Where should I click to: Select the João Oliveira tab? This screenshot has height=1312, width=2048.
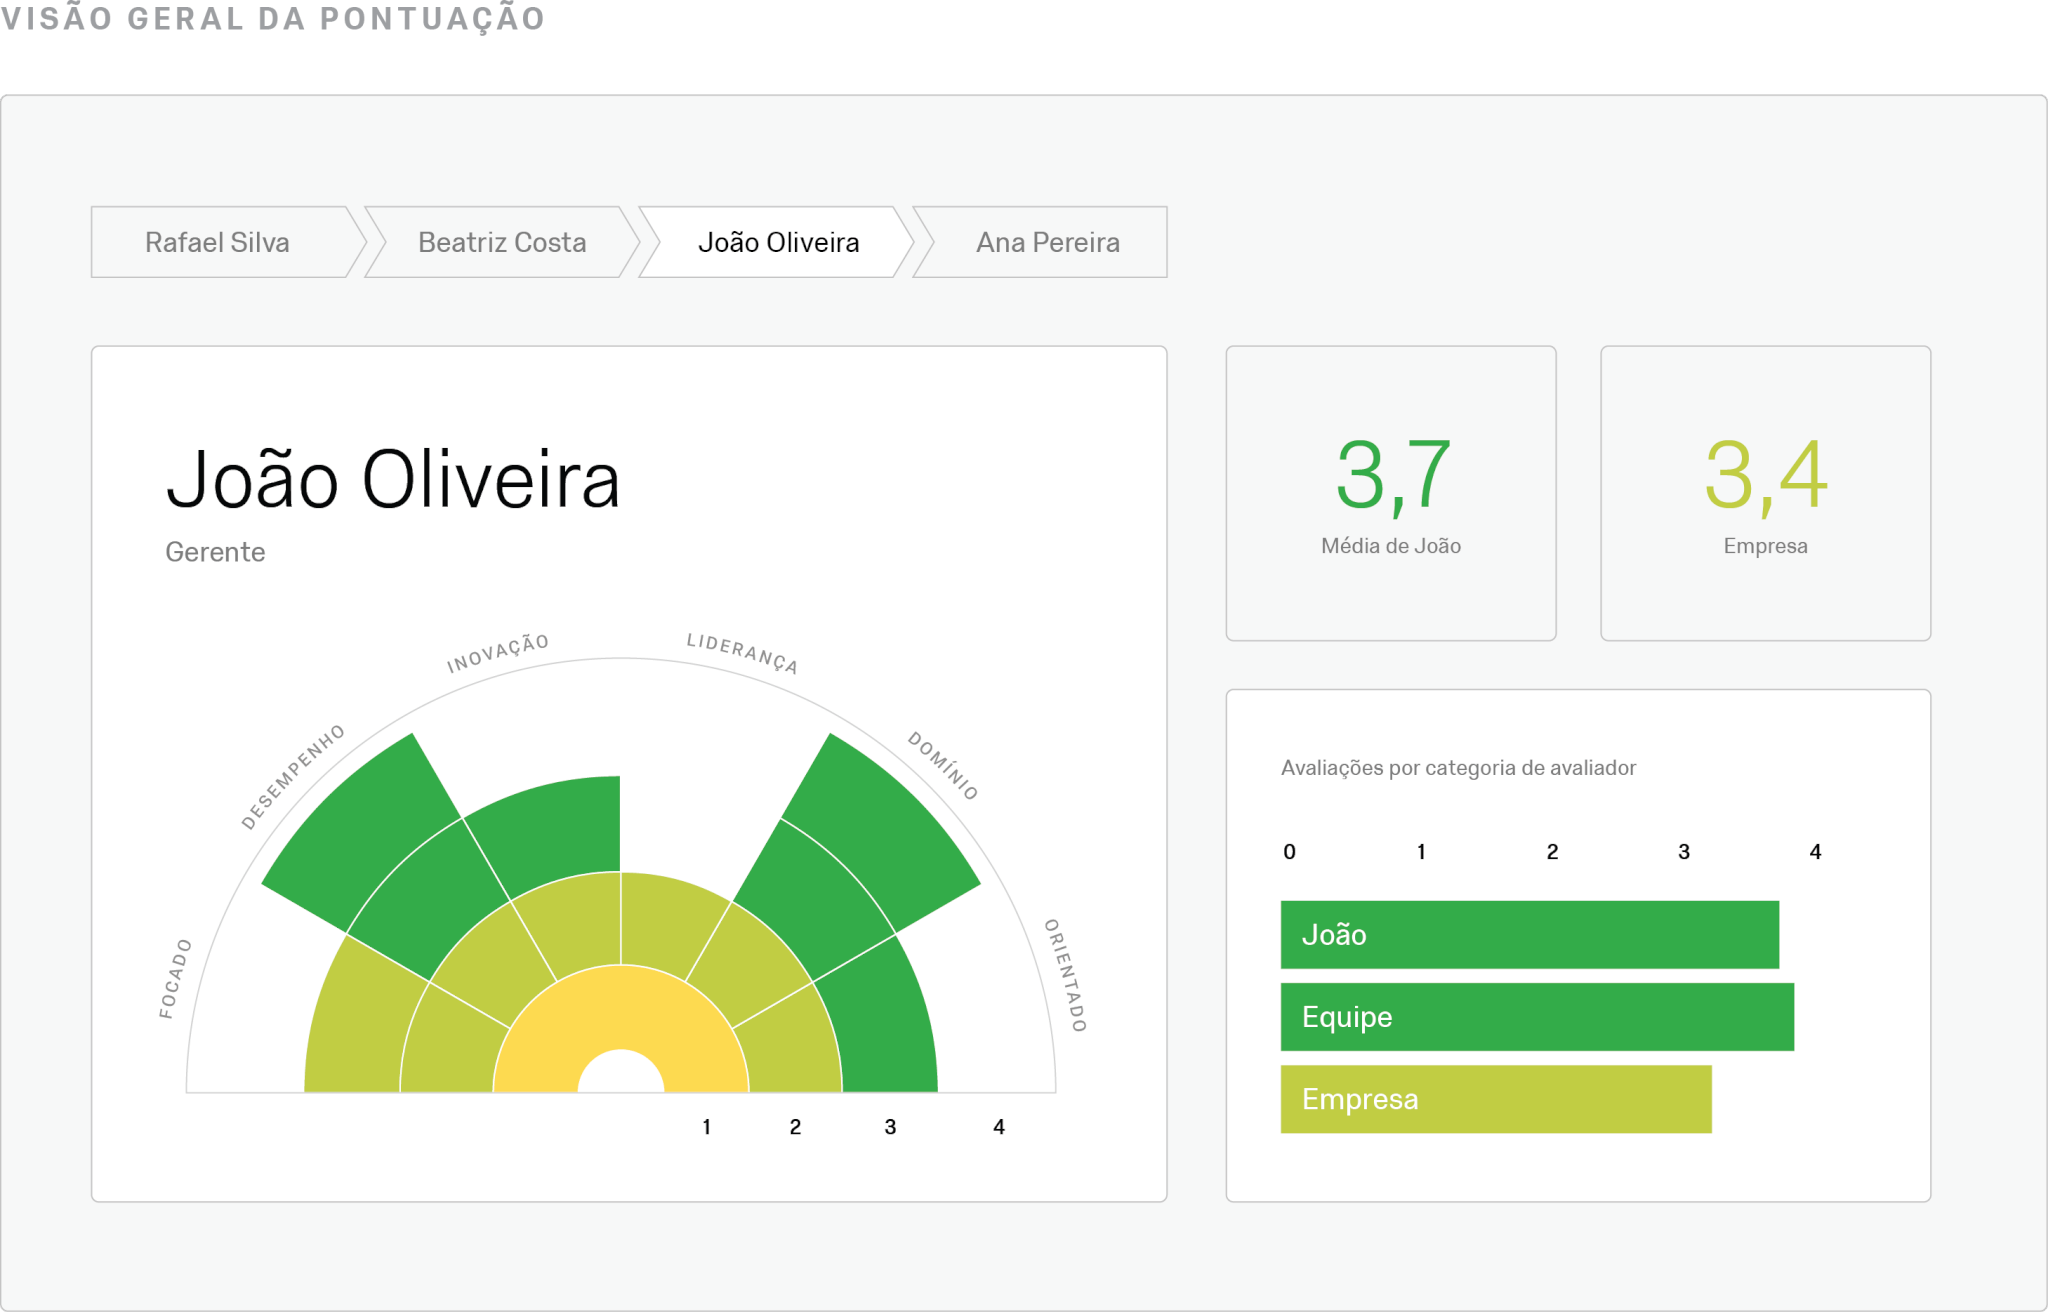[x=777, y=242]
